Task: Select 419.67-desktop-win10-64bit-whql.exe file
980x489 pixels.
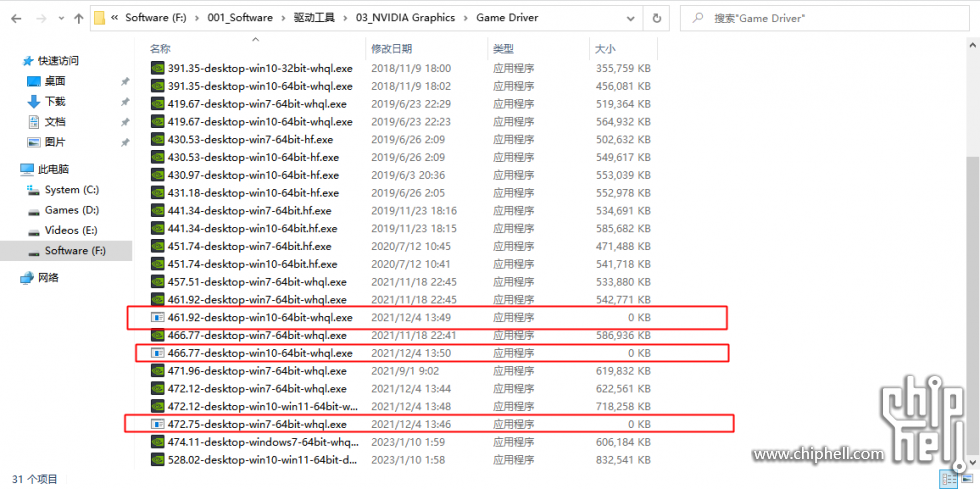Action: tap(260, 122)
